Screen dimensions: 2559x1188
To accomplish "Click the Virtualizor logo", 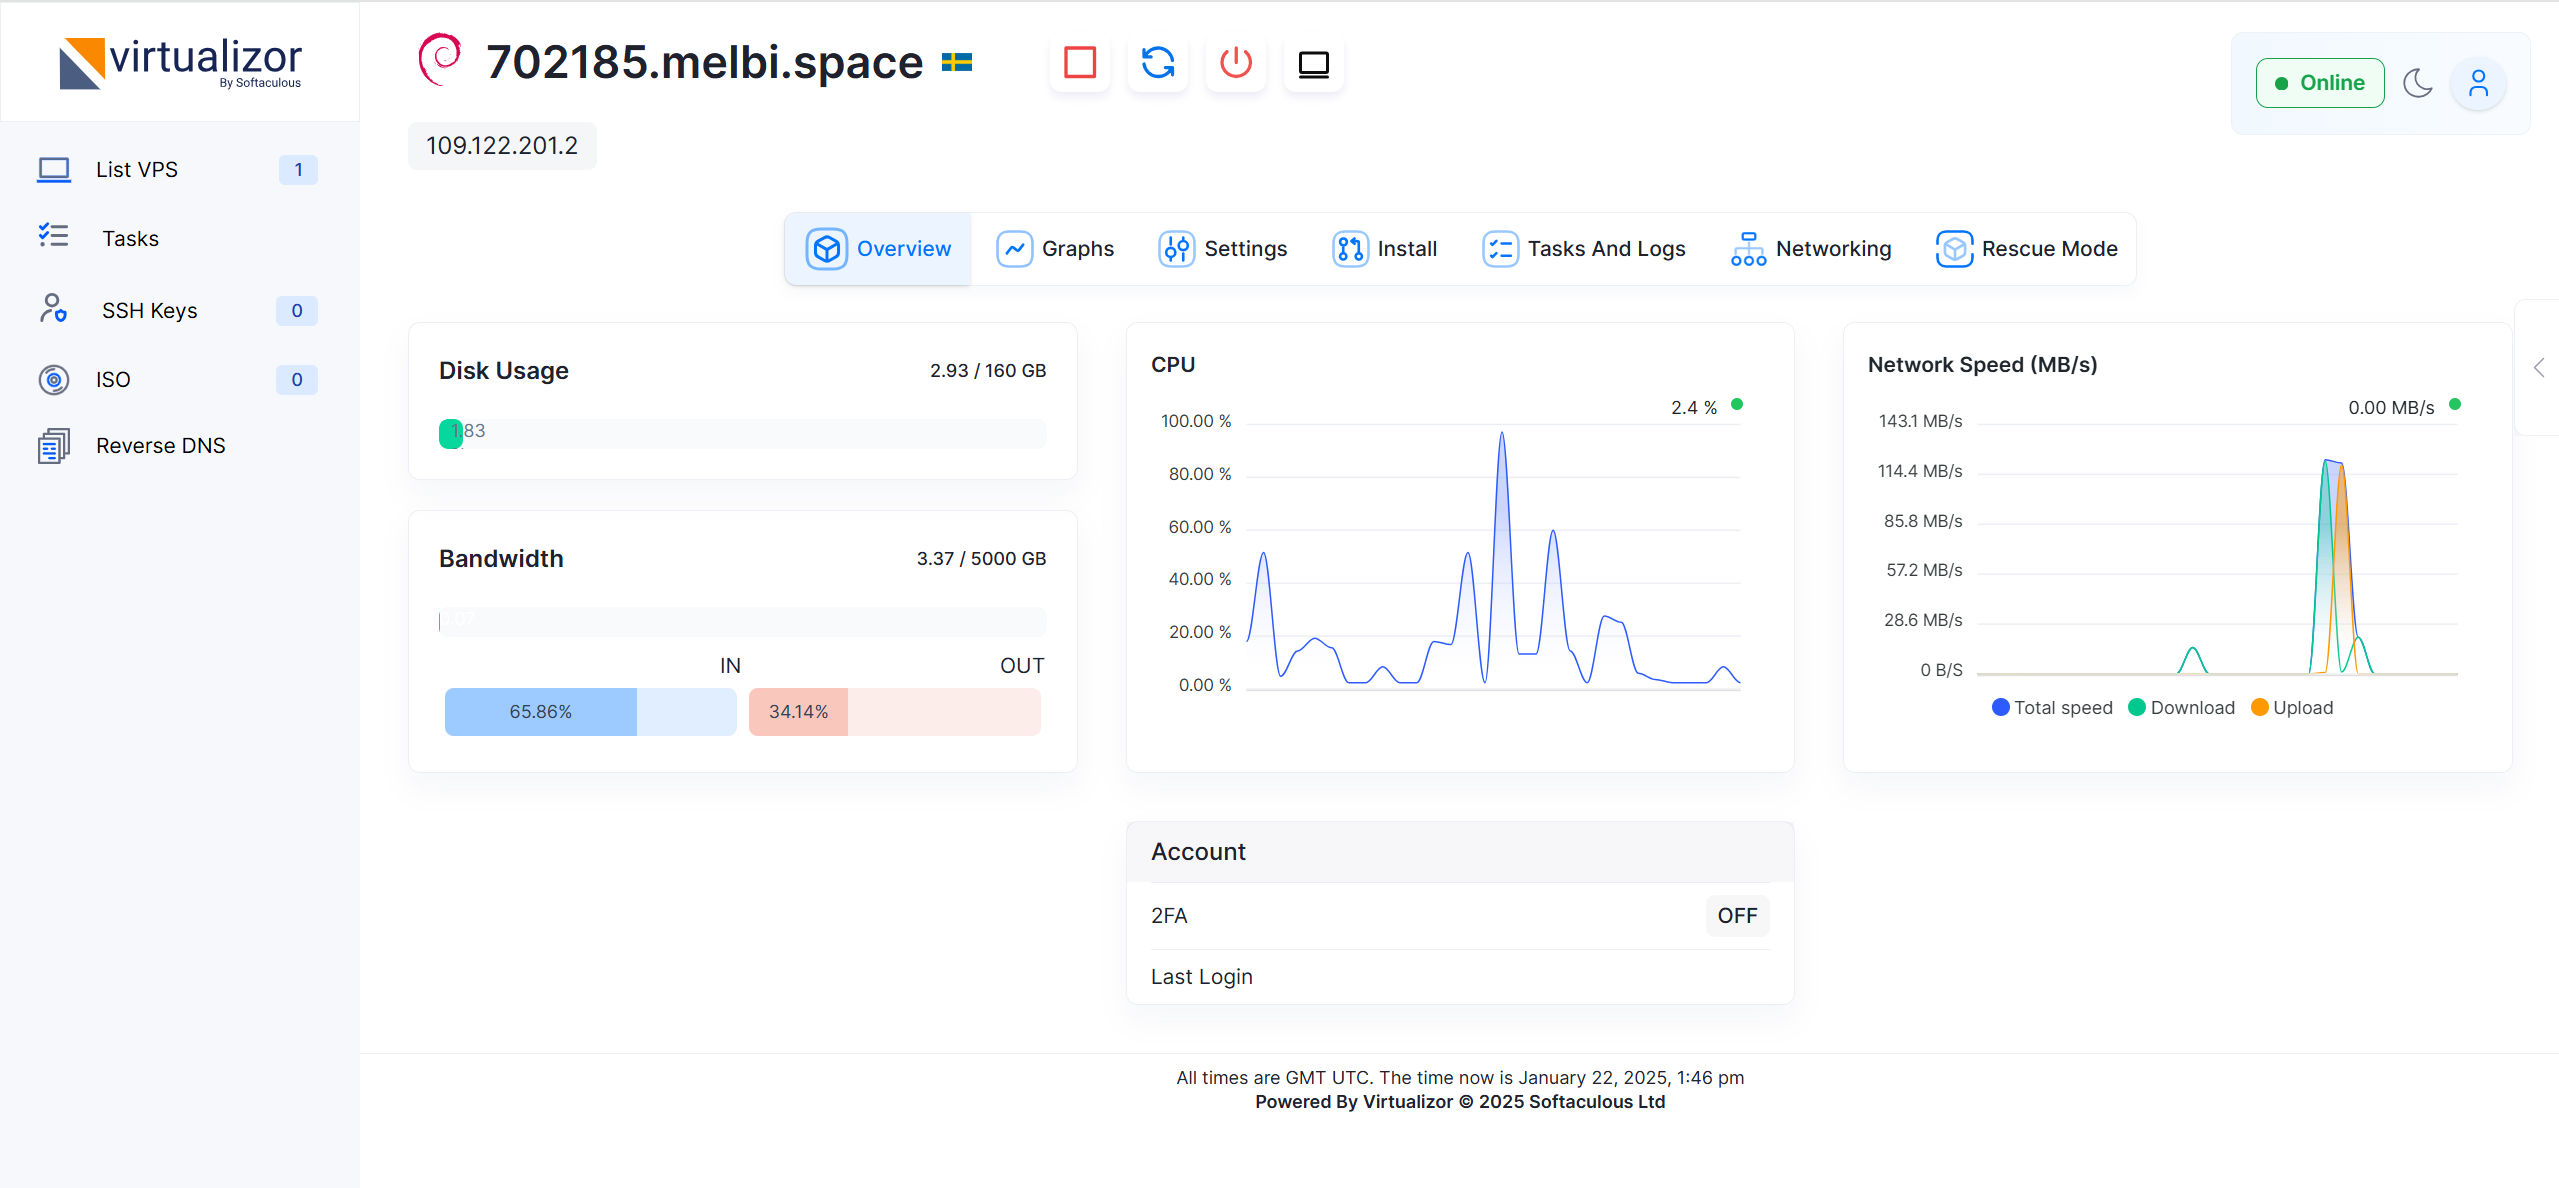I will 180,62.
